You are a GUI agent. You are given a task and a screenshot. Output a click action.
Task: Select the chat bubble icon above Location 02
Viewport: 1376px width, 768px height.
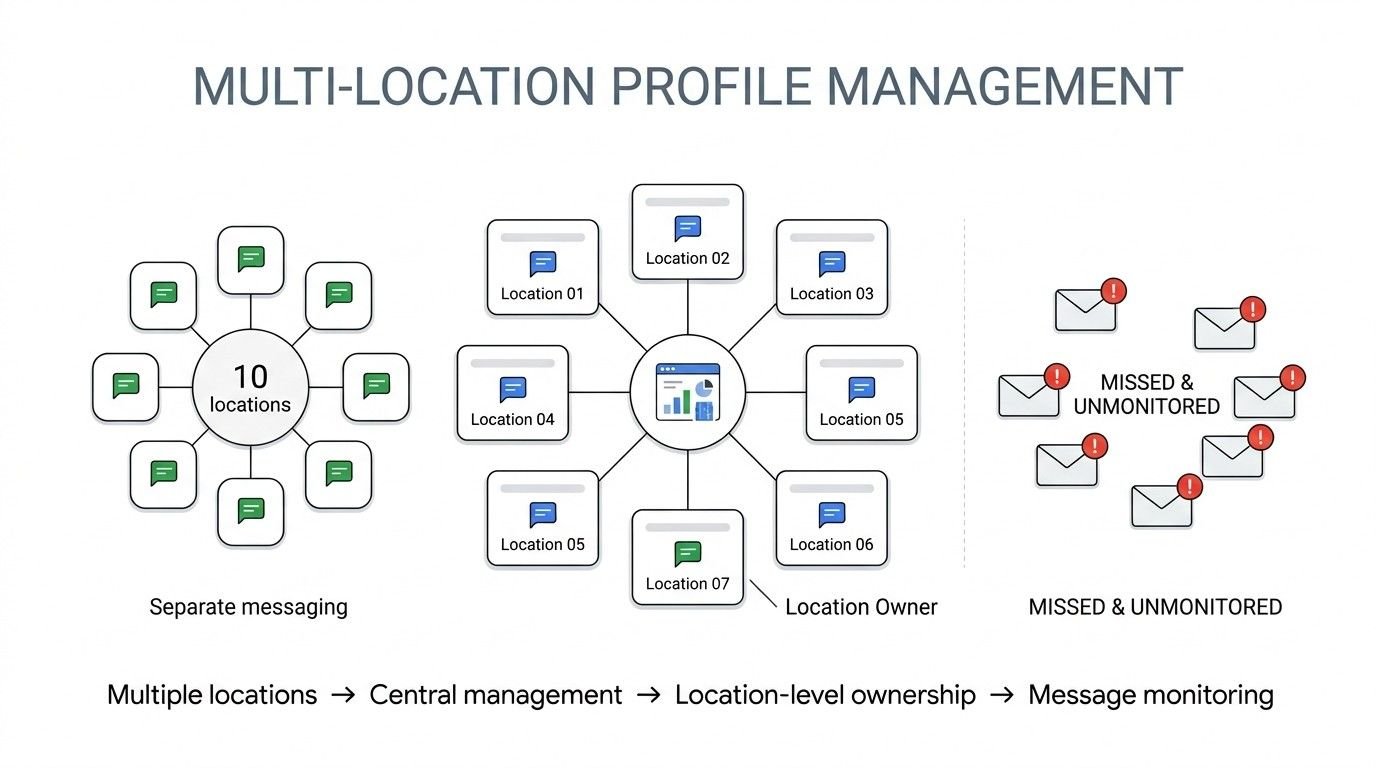pos(688,228)
